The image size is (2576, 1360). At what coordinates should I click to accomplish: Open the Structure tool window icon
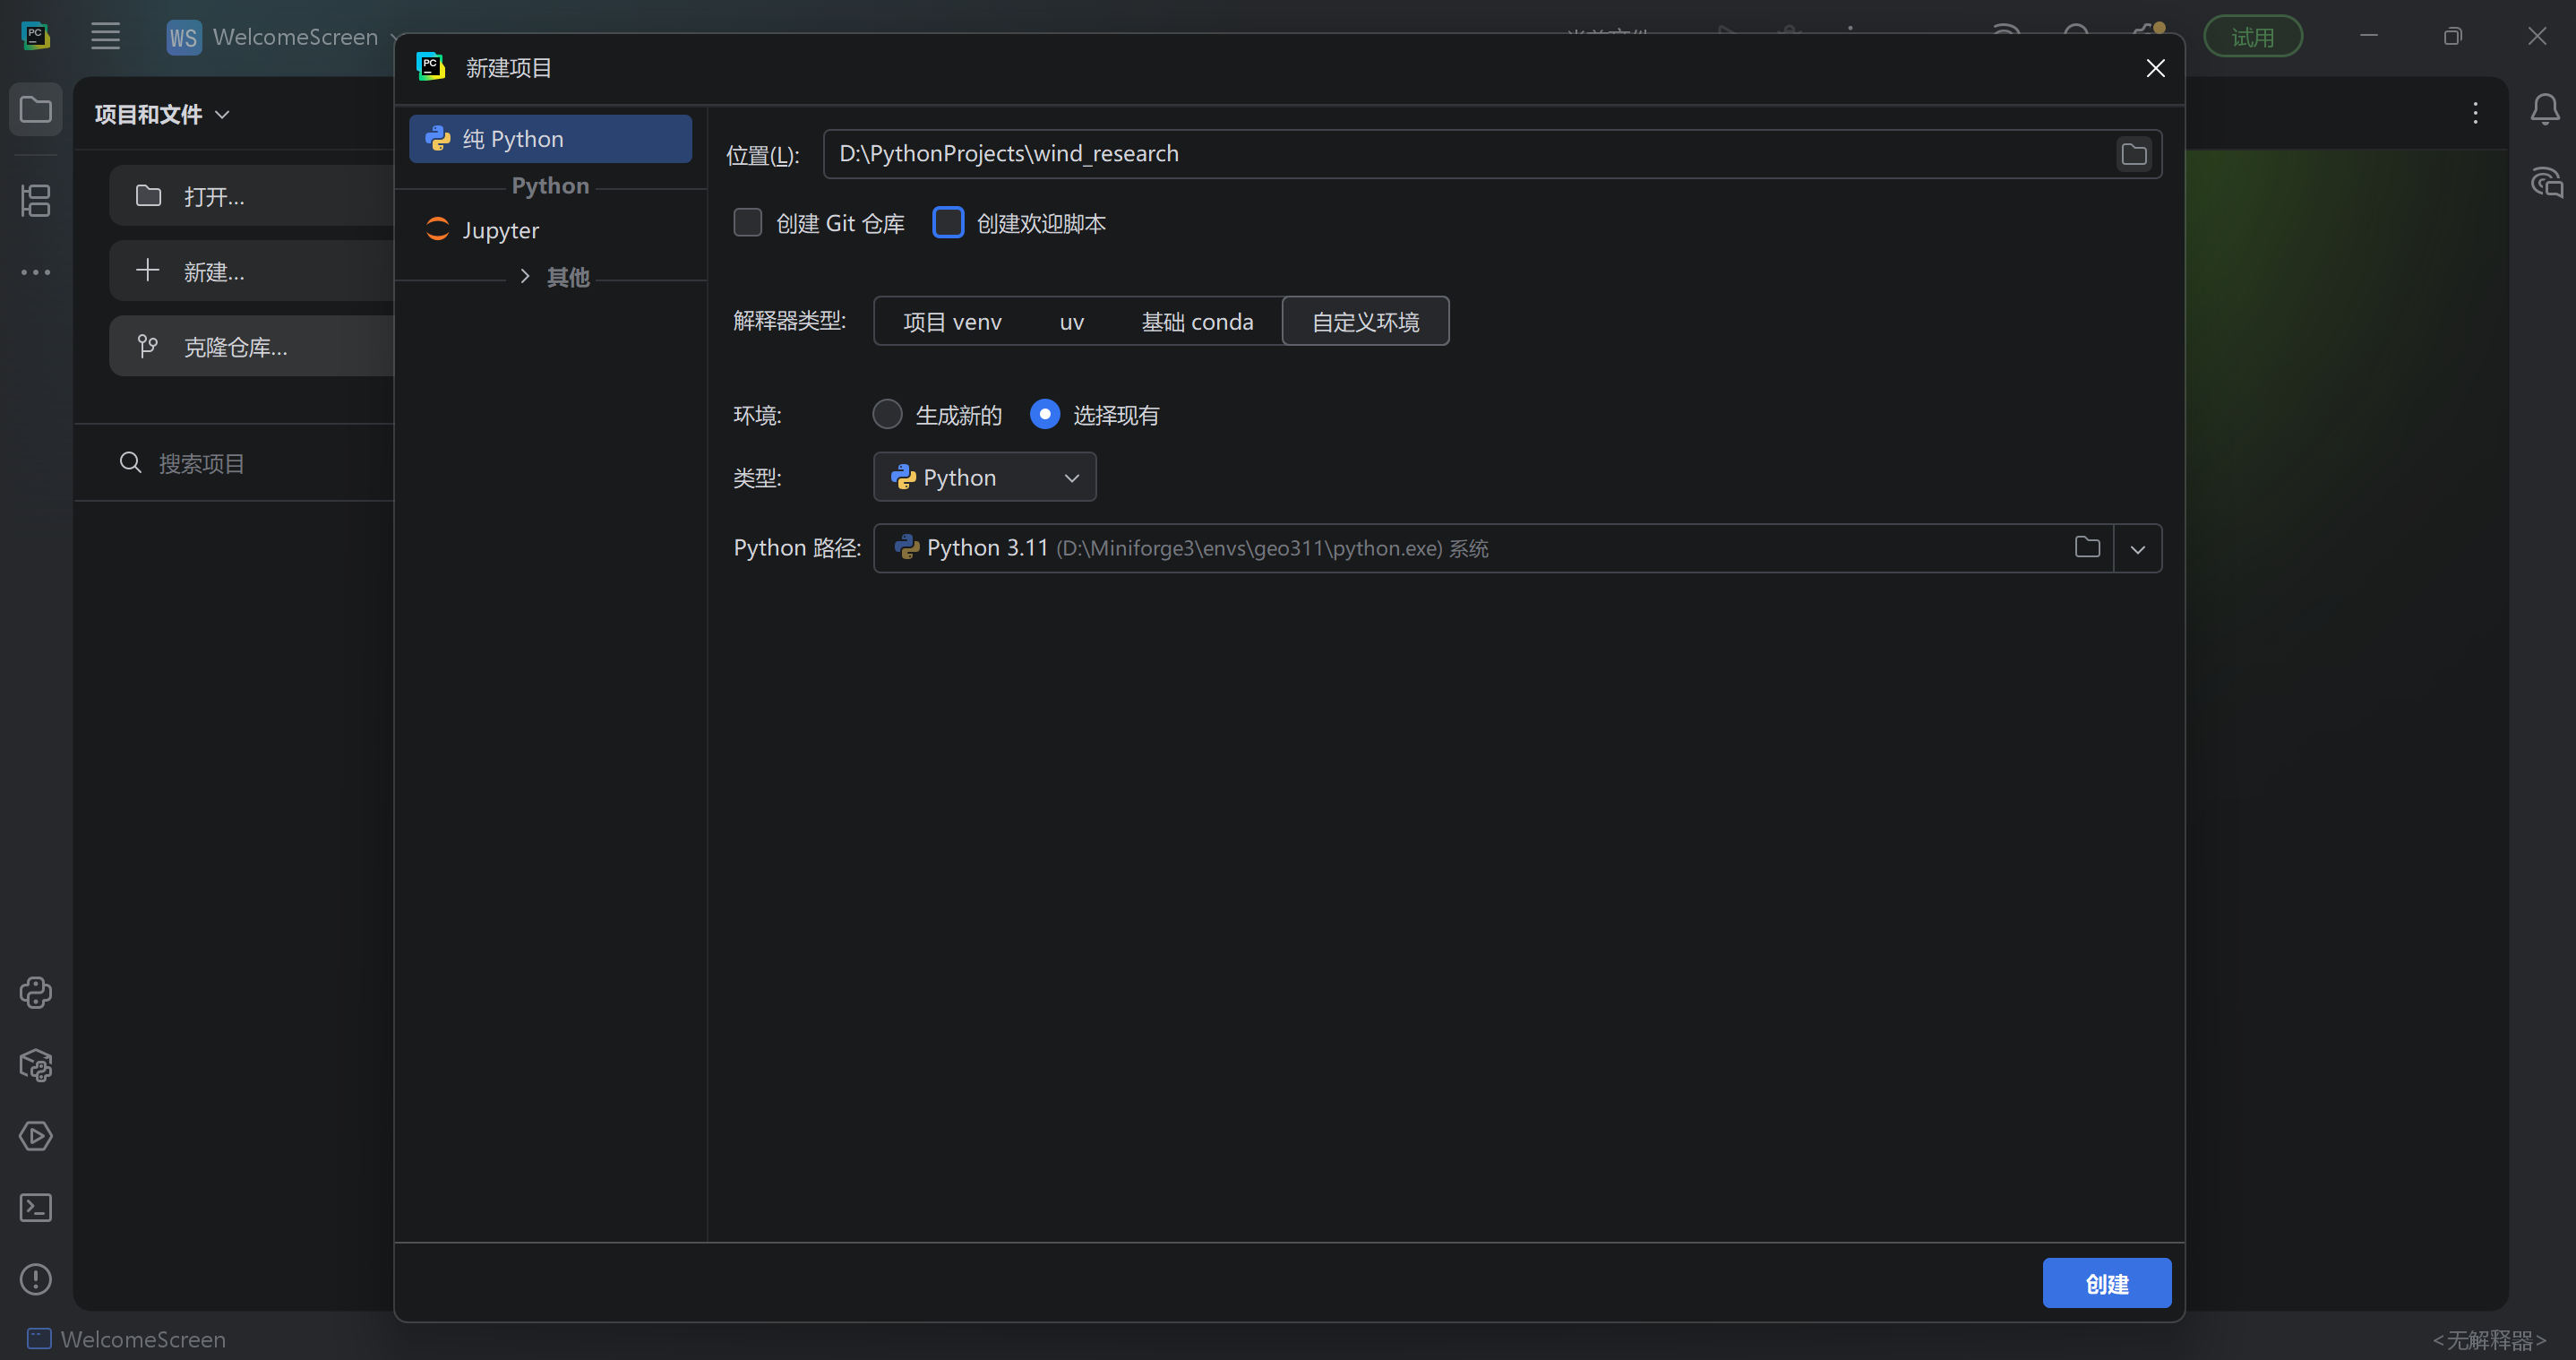coord(36,200)
